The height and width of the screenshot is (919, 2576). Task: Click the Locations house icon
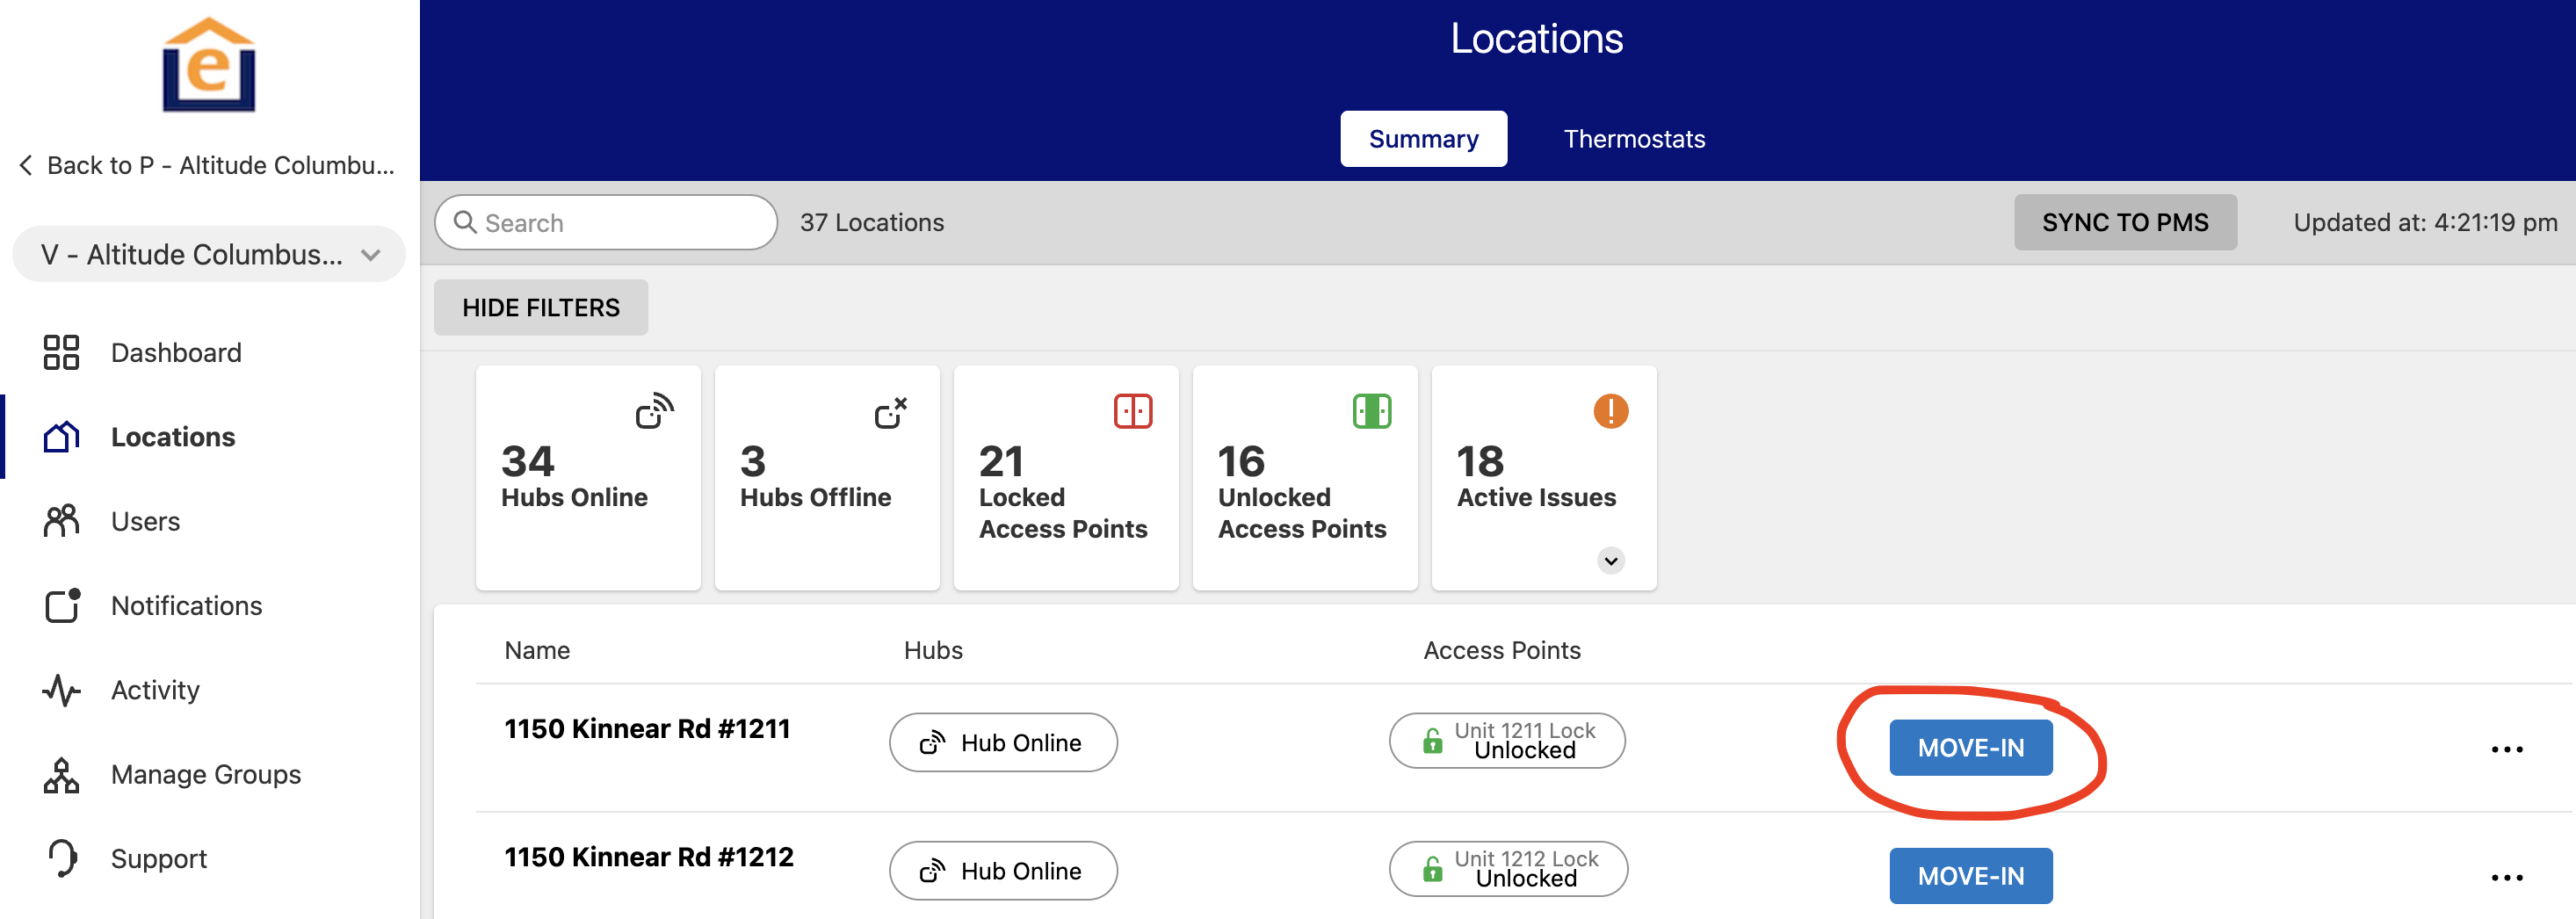click(61, 437)
